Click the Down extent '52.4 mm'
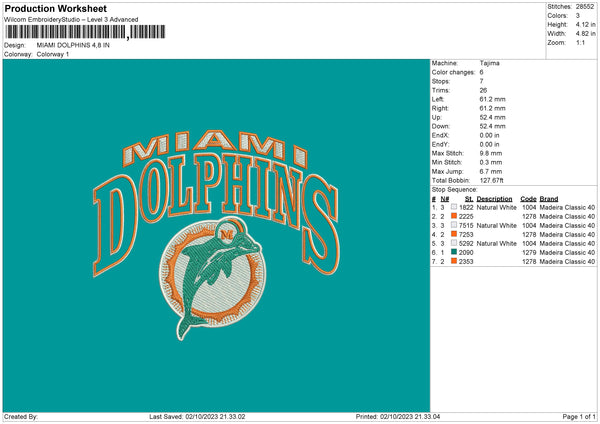Screen dimensions: 600x424 point(492,126)
